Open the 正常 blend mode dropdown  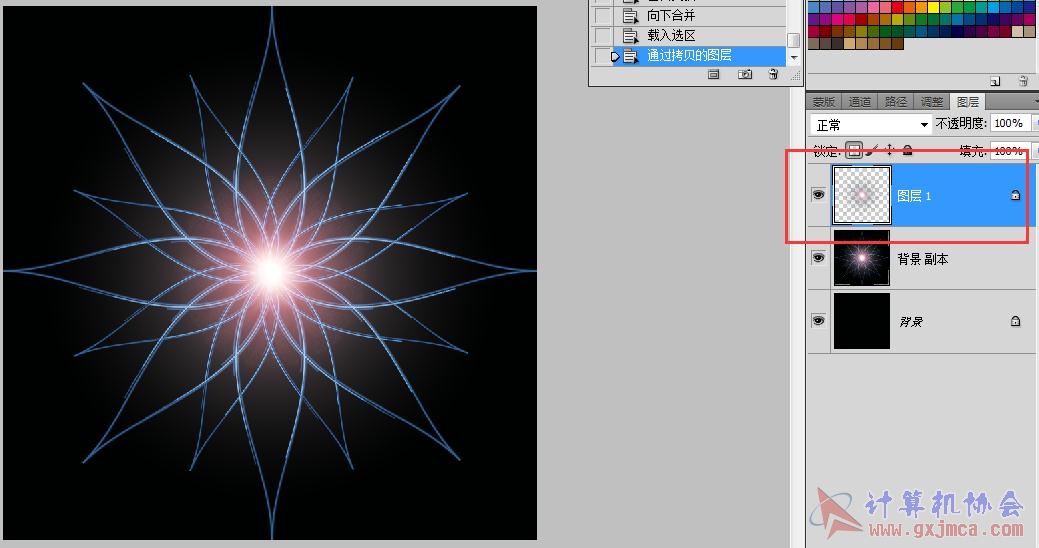pyautogui.click(x=870, y=125)
